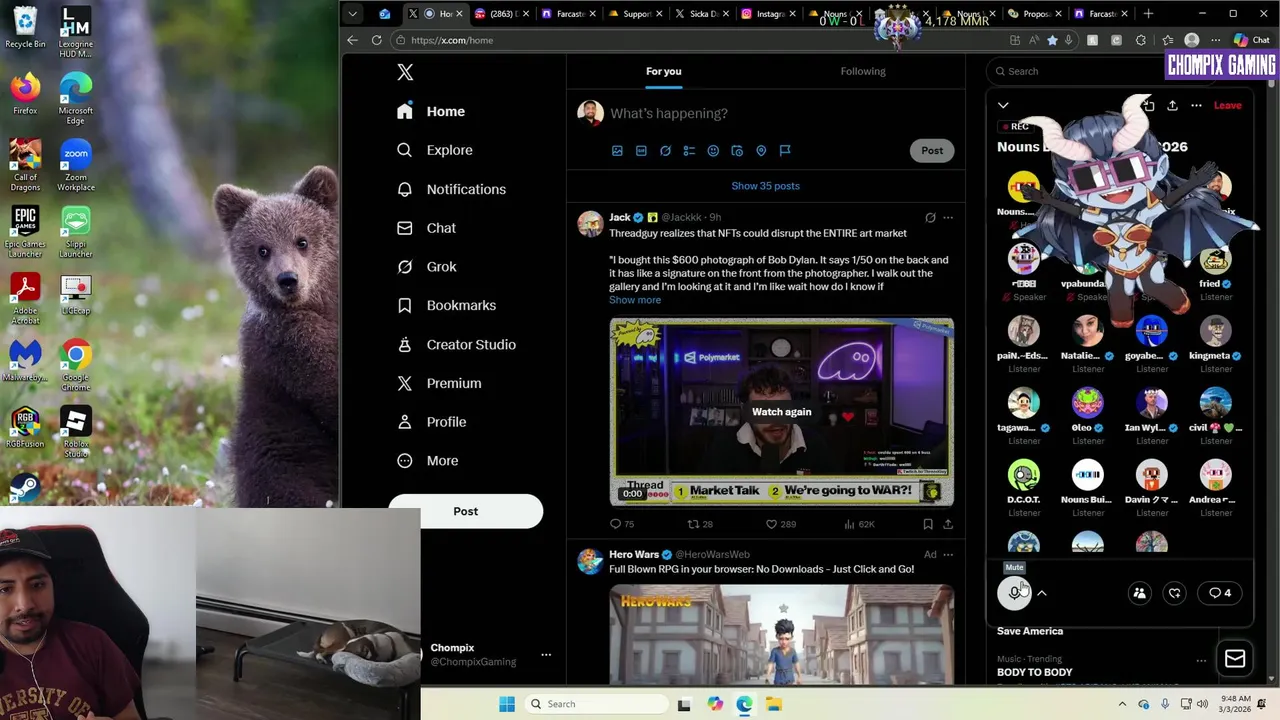Open the emoji picker in composer

[713, 151]
